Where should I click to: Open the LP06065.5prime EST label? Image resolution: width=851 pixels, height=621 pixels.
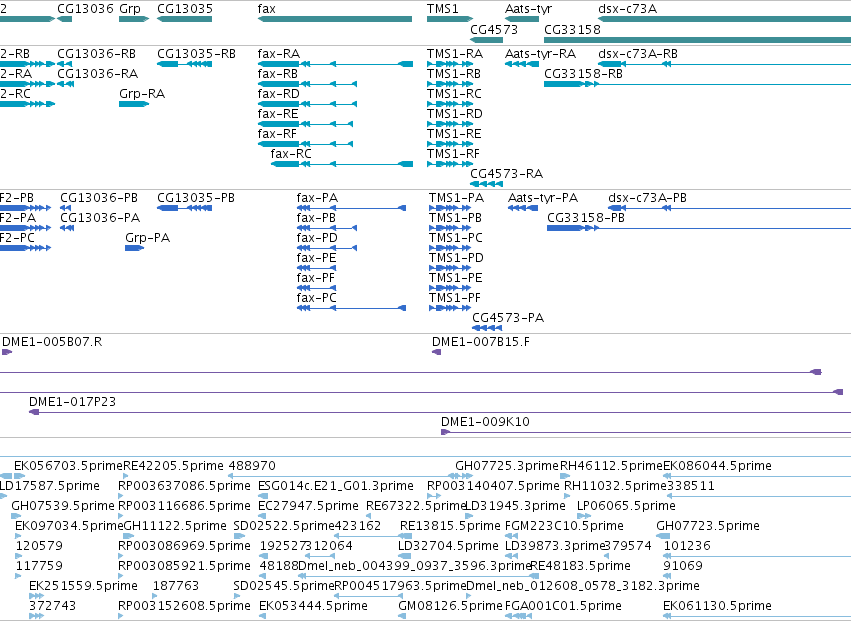(626, 506)
